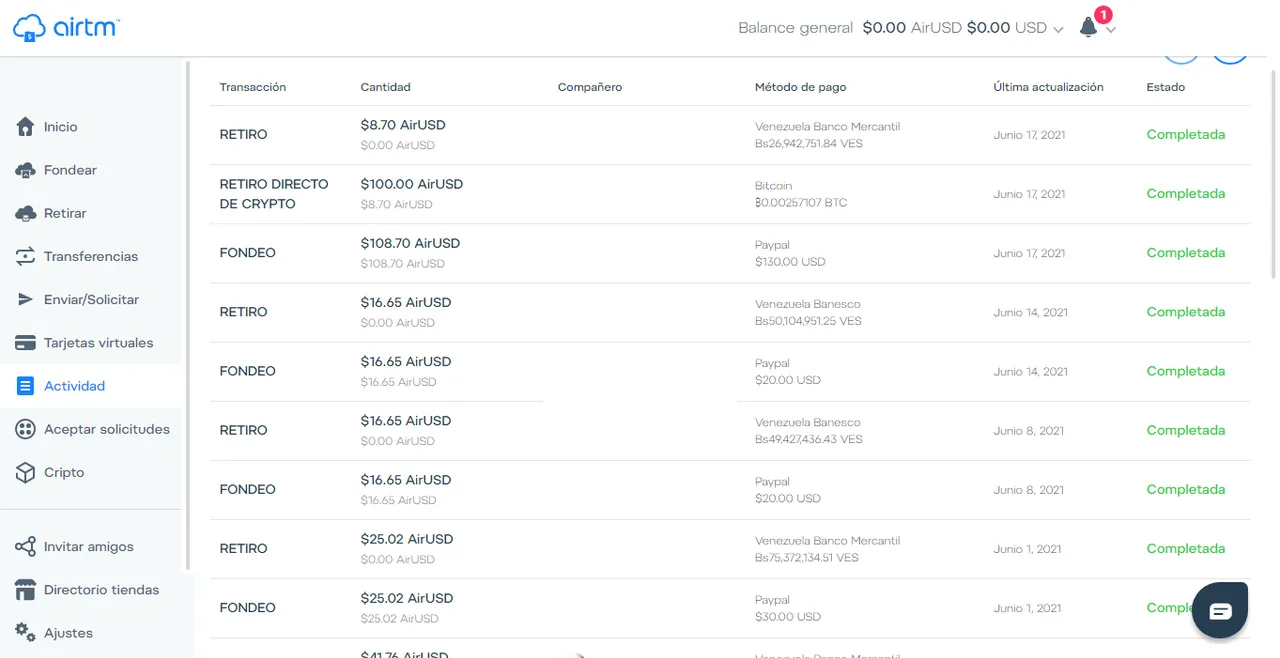The height and width of the screenshot is (658, 1280).
Task: Open the chat support bubble
Action: (1220, 610)
